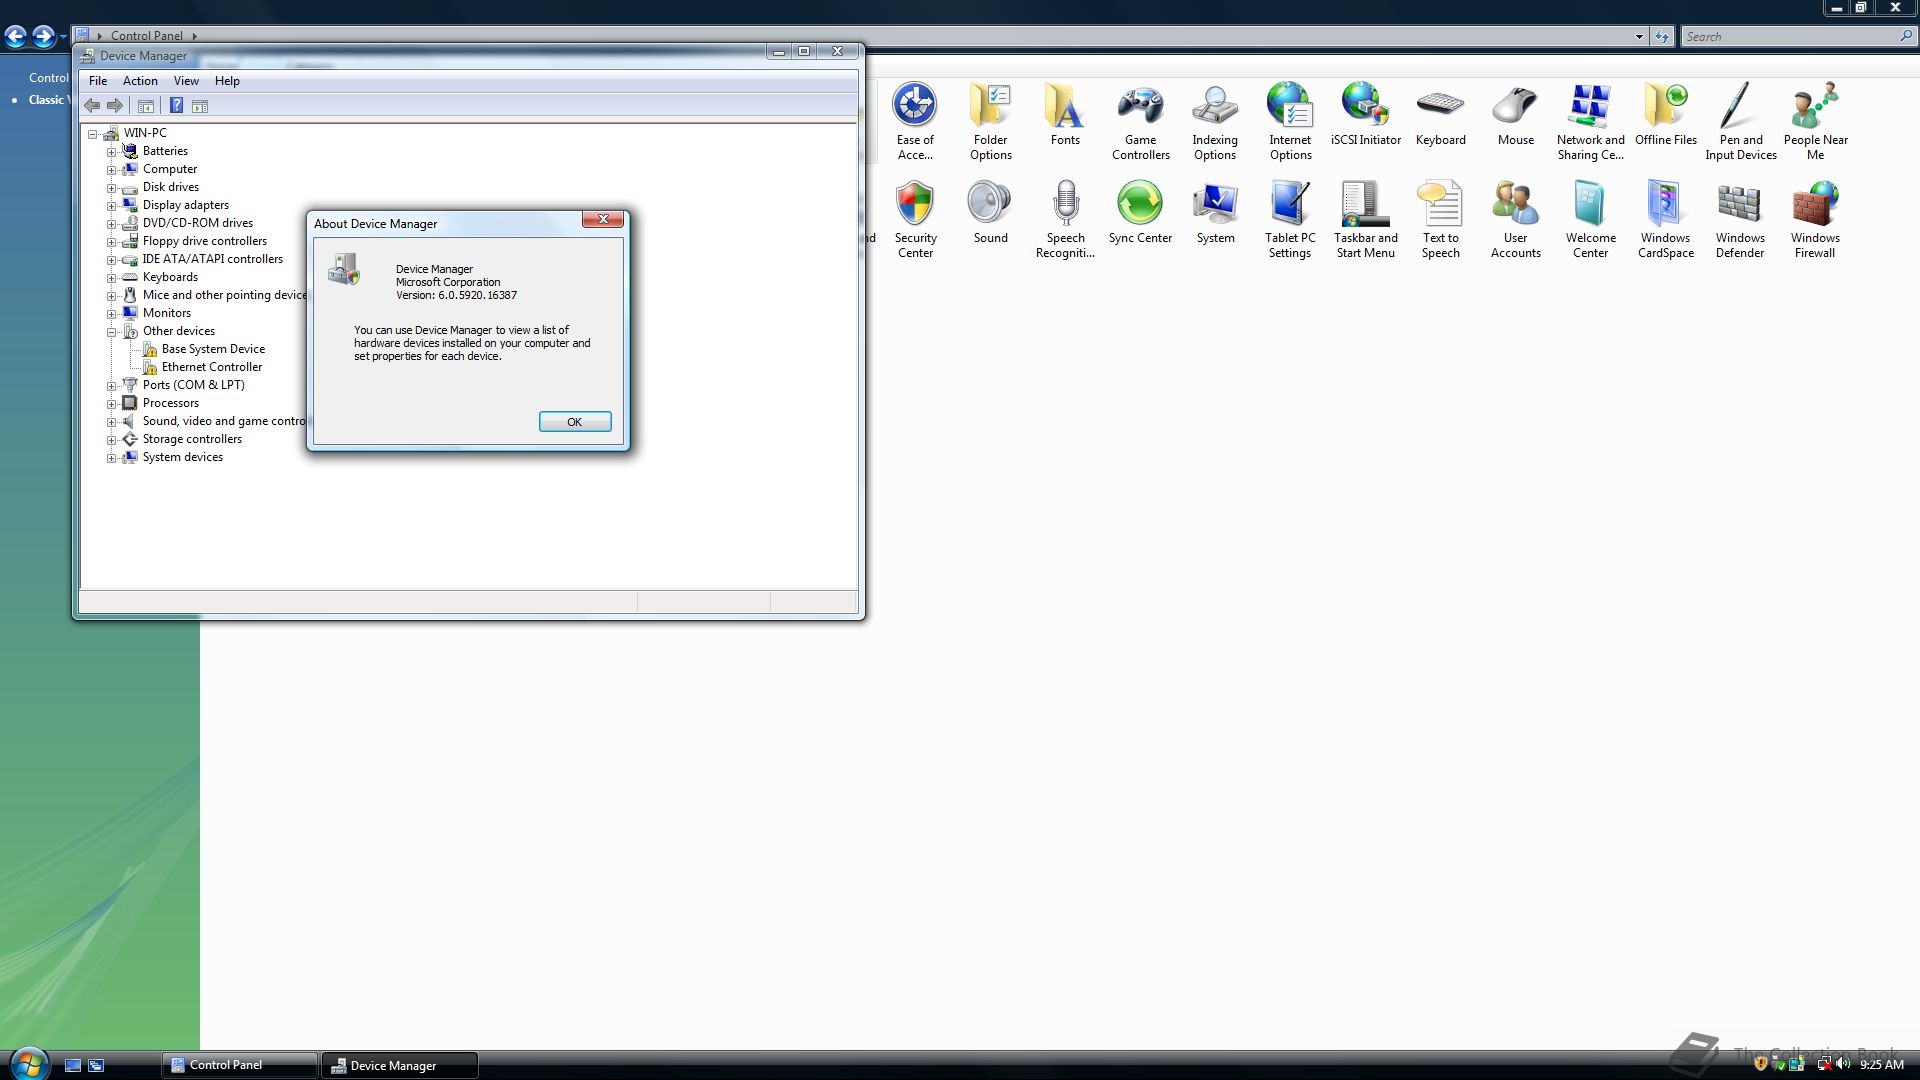This screenshot has height=1080, width=1920.
Task: Open Tablet PC Settings icon
Action: pyautogui.click(x=1290, y=219)
